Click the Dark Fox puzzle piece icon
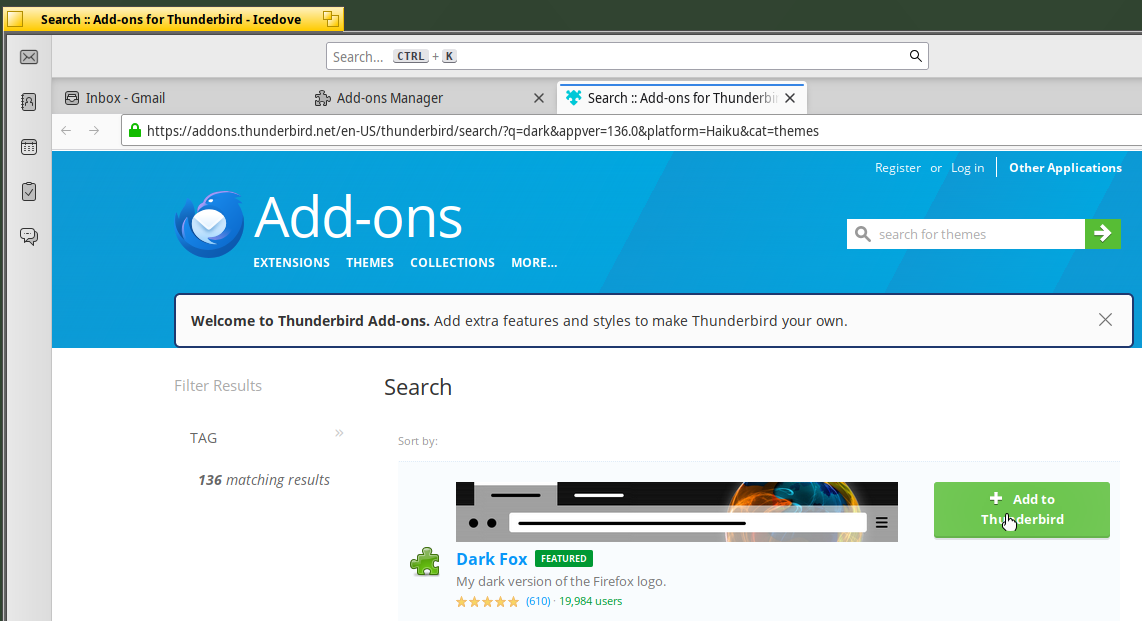Image resolution: width=1142 pixels, height=621 pixels. [x=425, y=562]
